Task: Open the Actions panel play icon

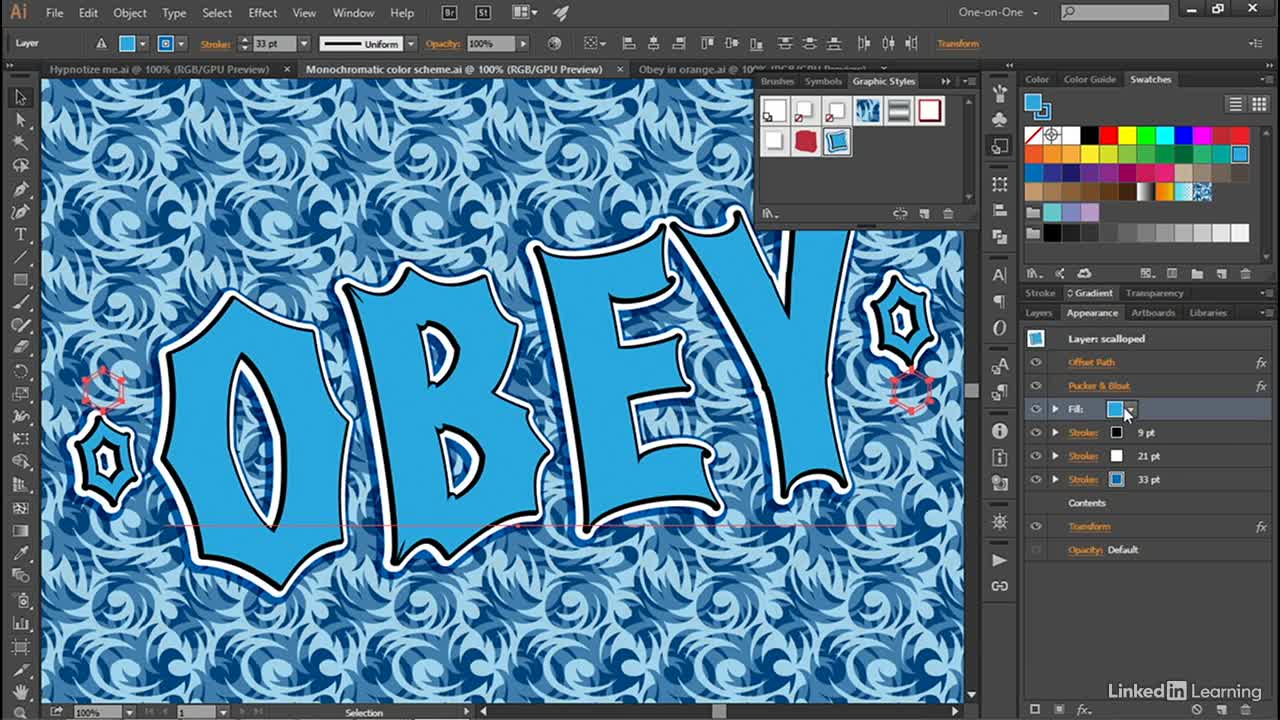Action: 999,560
